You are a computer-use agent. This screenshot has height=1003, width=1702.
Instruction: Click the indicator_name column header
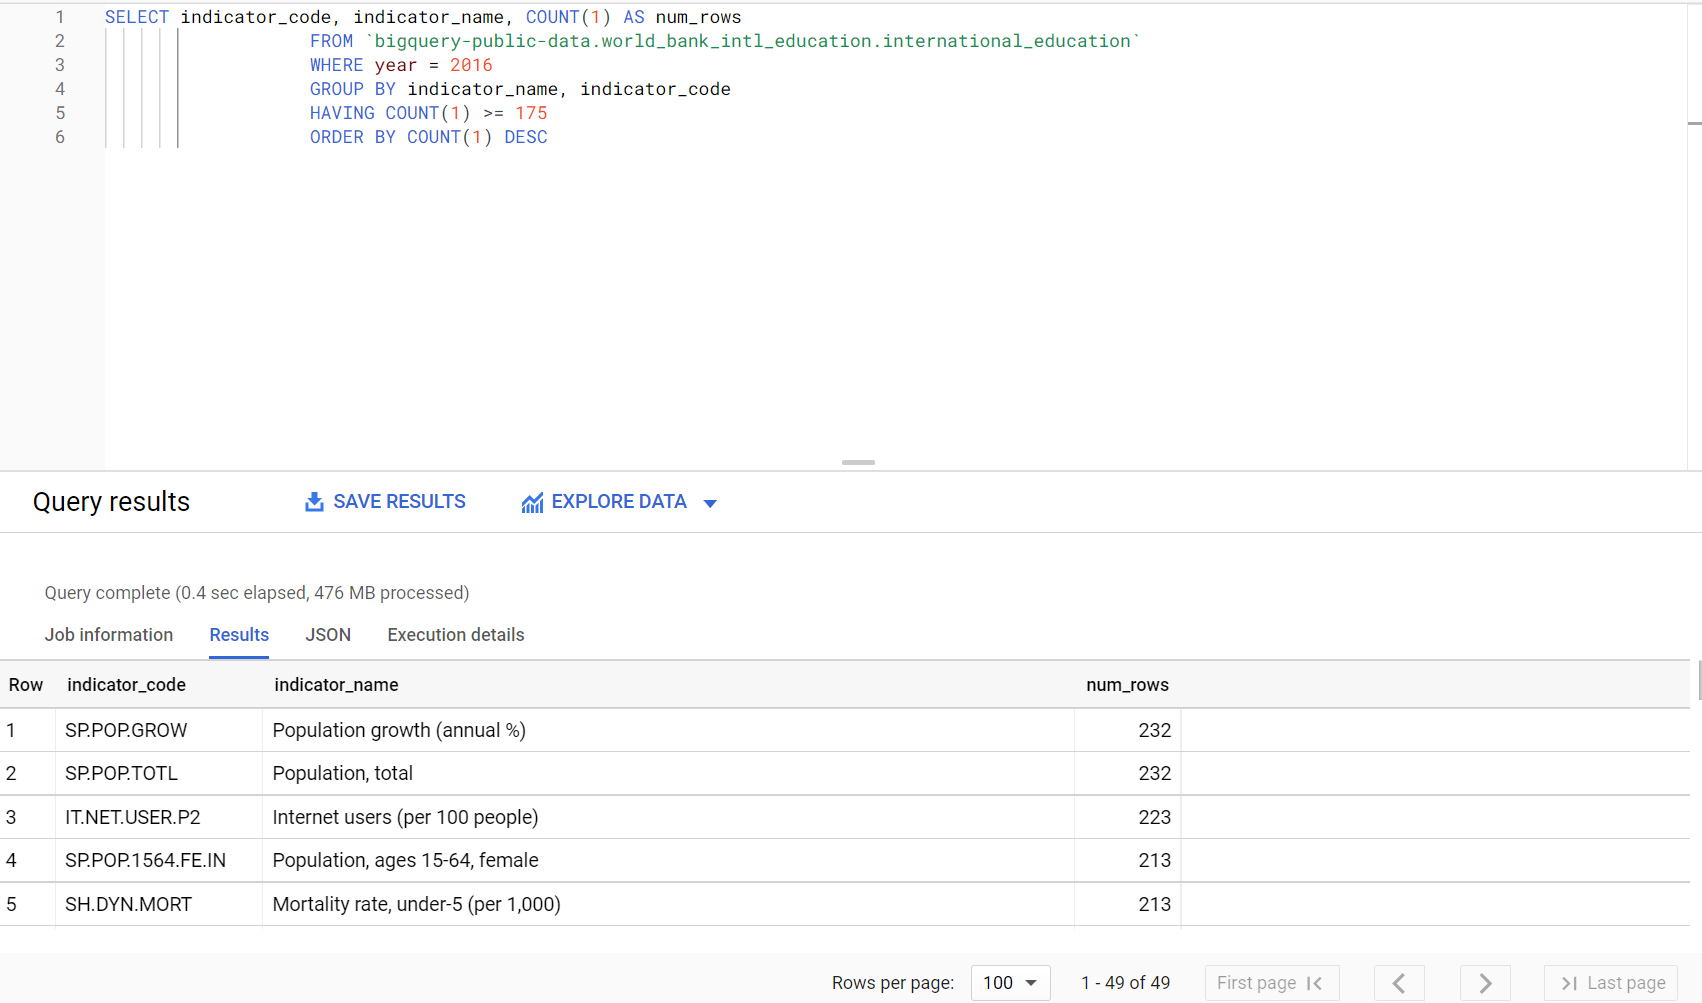[336, 685]
